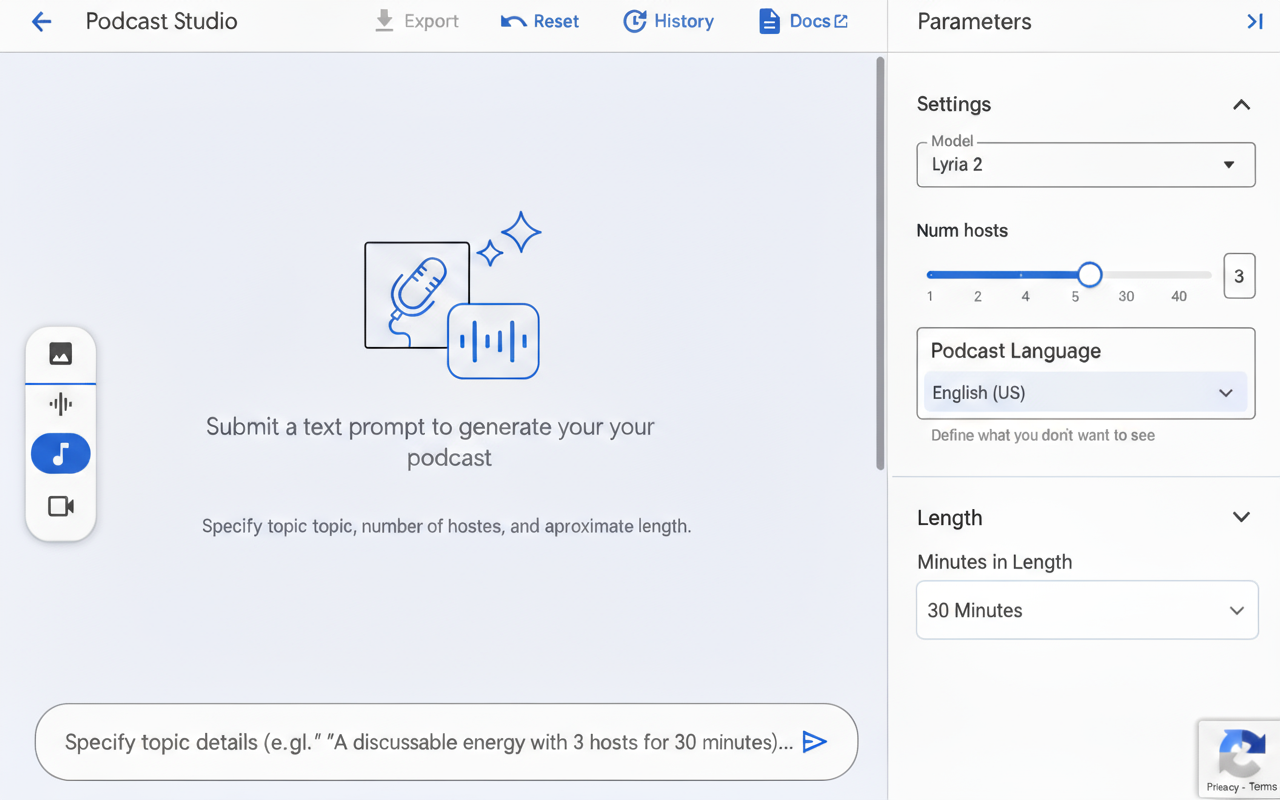Select the music generation tool in sidebar
The image size is (1280, 800).
click(60, 453)
